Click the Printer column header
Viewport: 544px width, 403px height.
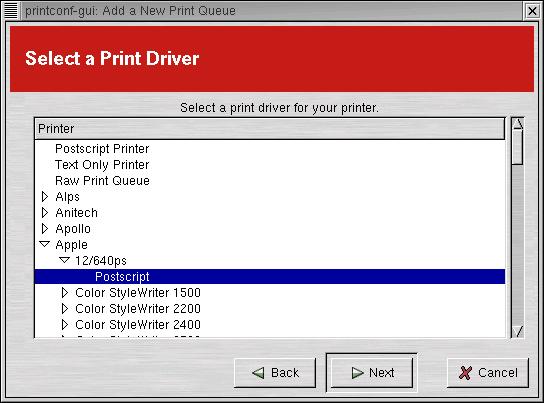[x=270, y=129]
